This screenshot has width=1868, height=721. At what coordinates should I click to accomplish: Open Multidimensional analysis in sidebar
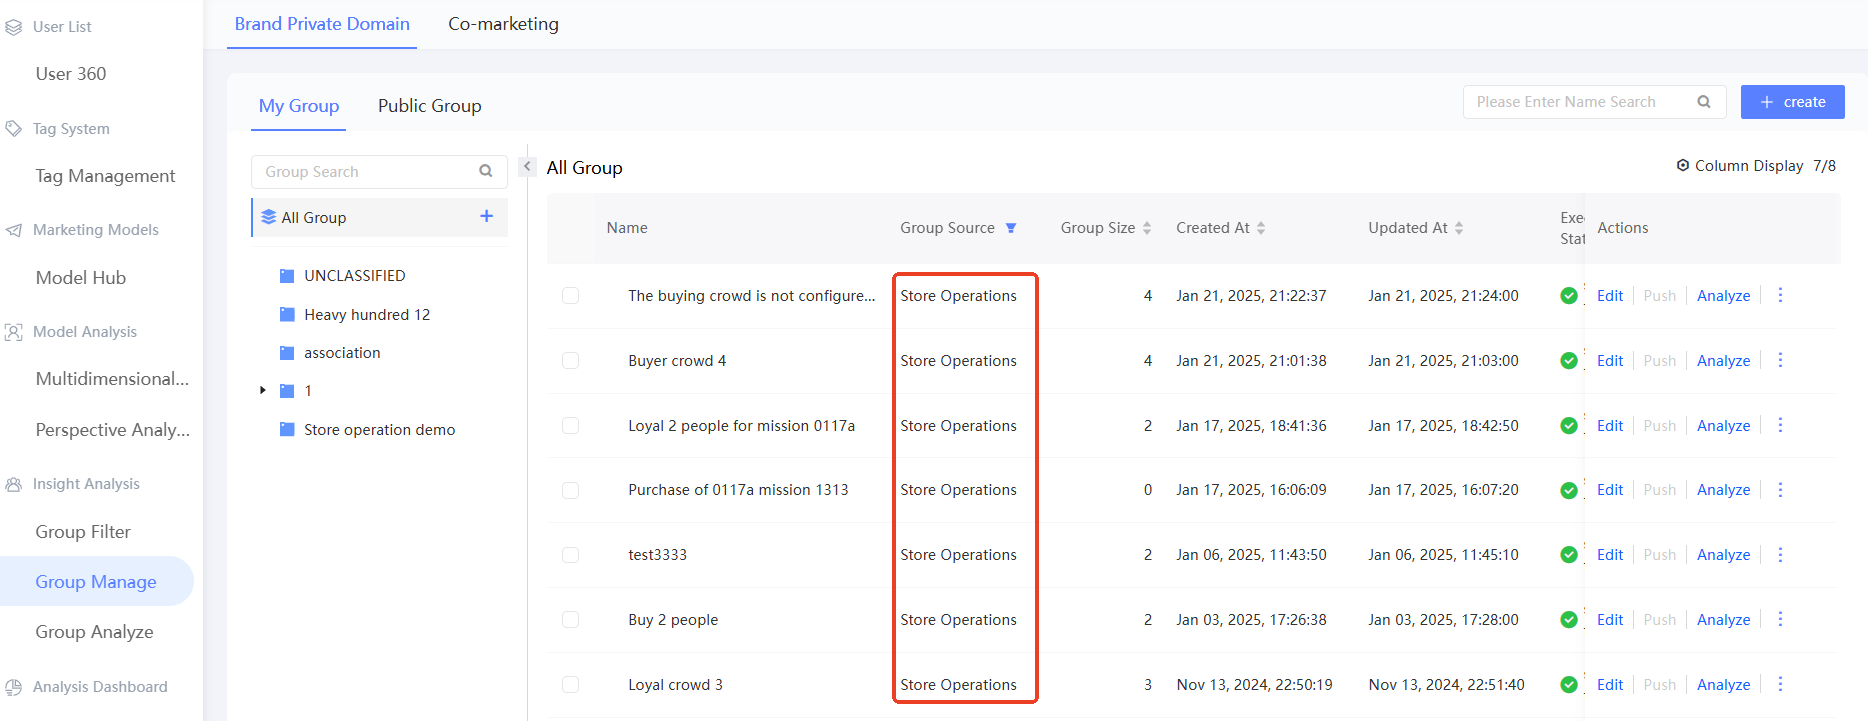[112, 379]
